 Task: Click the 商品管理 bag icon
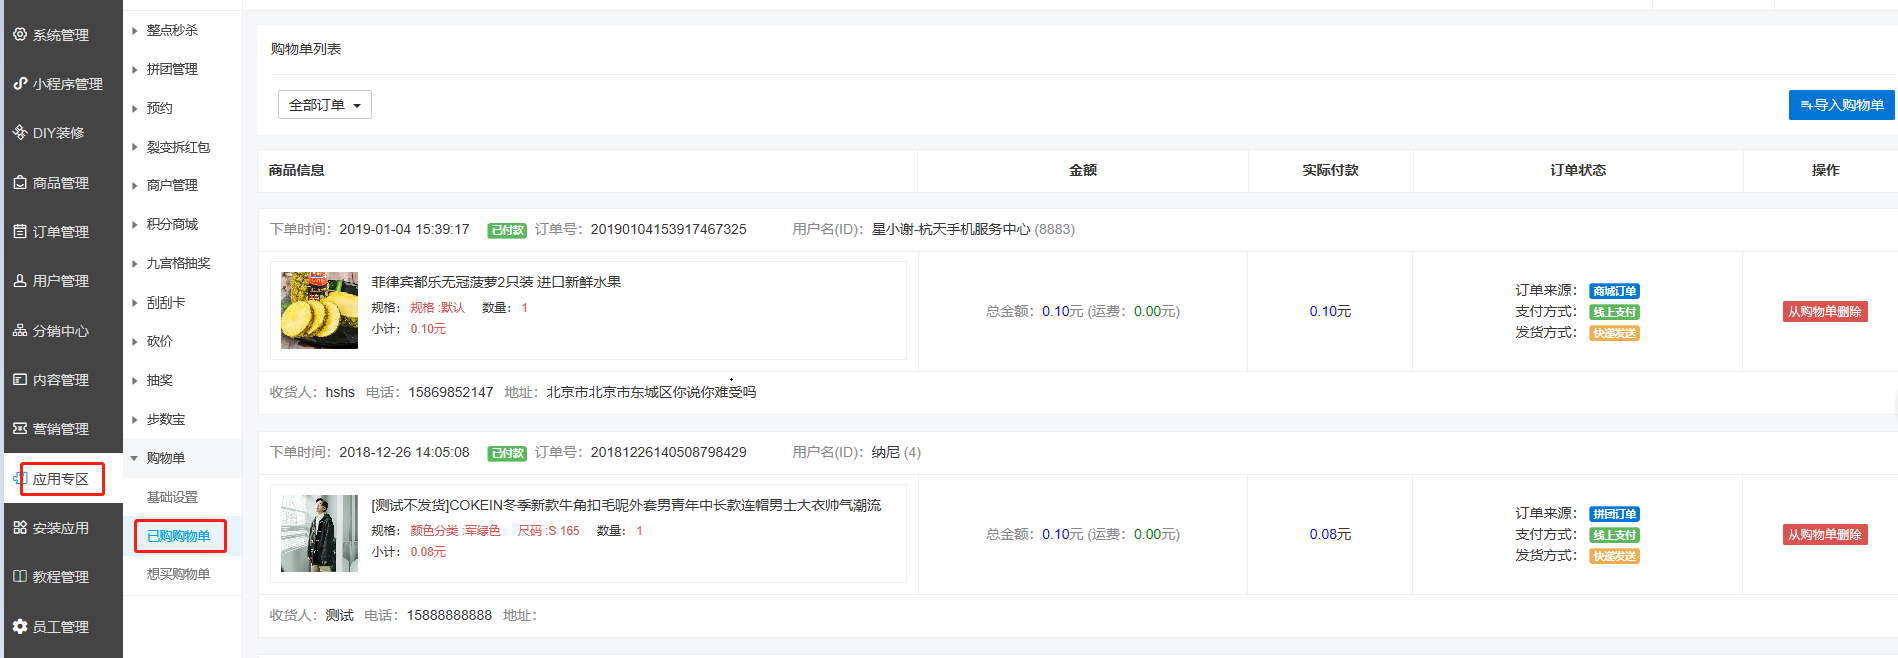(x=20, y=183)
